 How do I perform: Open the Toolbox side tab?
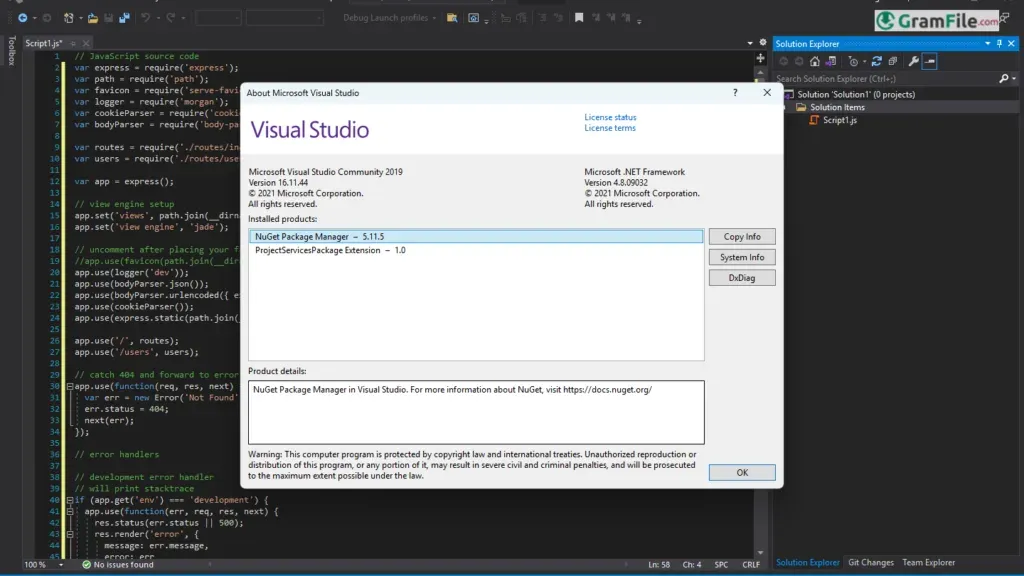click(11, 51)
